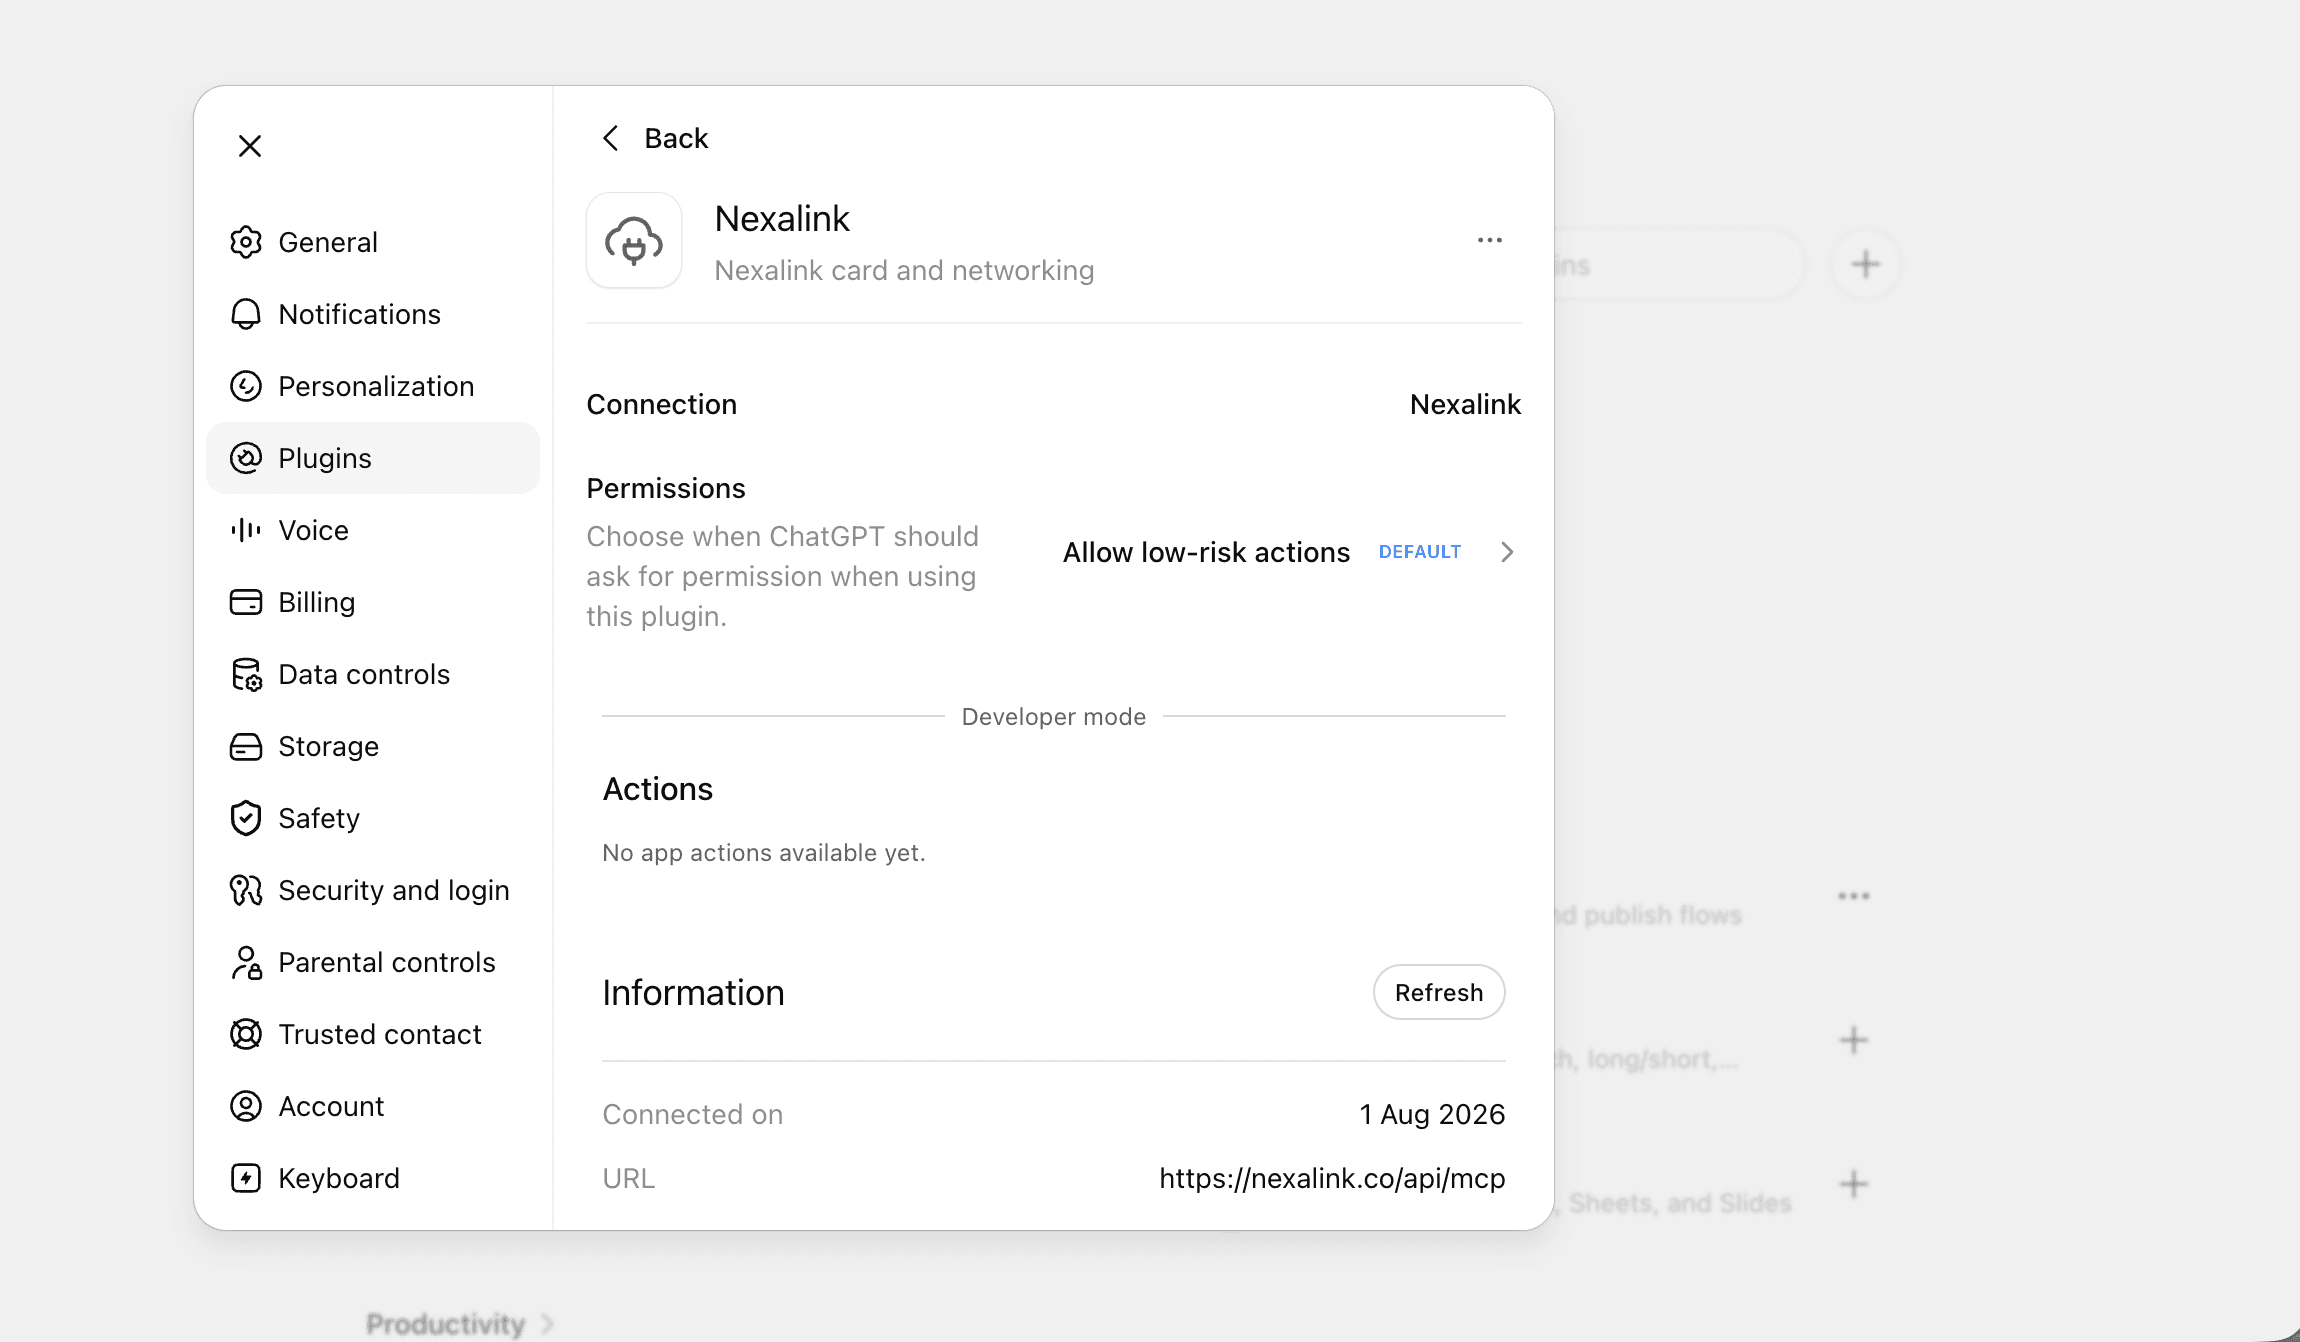Click the background round plus button next to the search field

1865,264
